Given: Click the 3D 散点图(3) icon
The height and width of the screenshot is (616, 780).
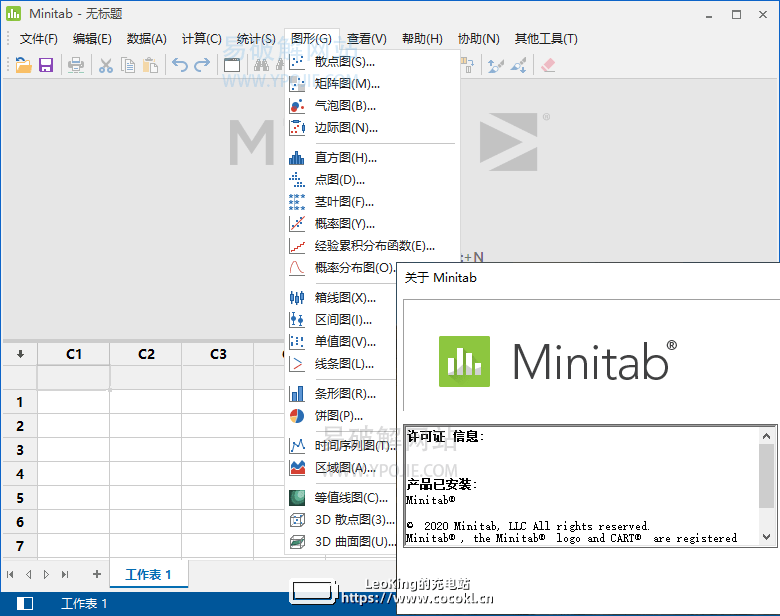Looking at the screenshot, I should pos(297,520).
